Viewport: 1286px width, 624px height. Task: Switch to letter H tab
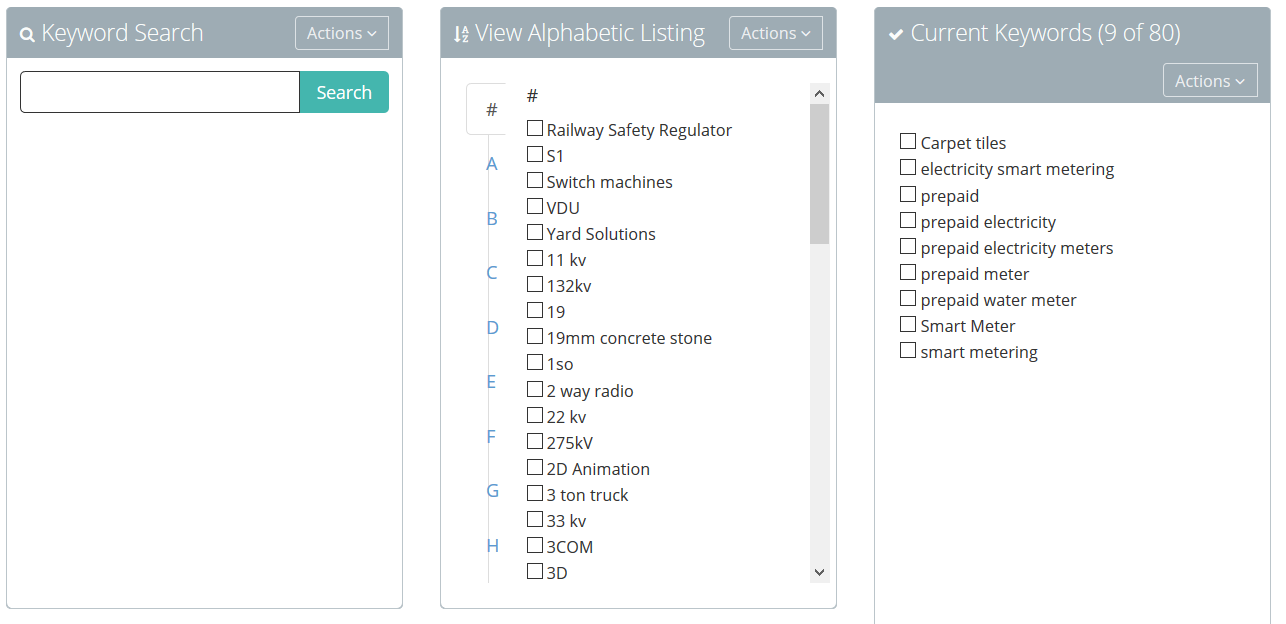point(491,545)
